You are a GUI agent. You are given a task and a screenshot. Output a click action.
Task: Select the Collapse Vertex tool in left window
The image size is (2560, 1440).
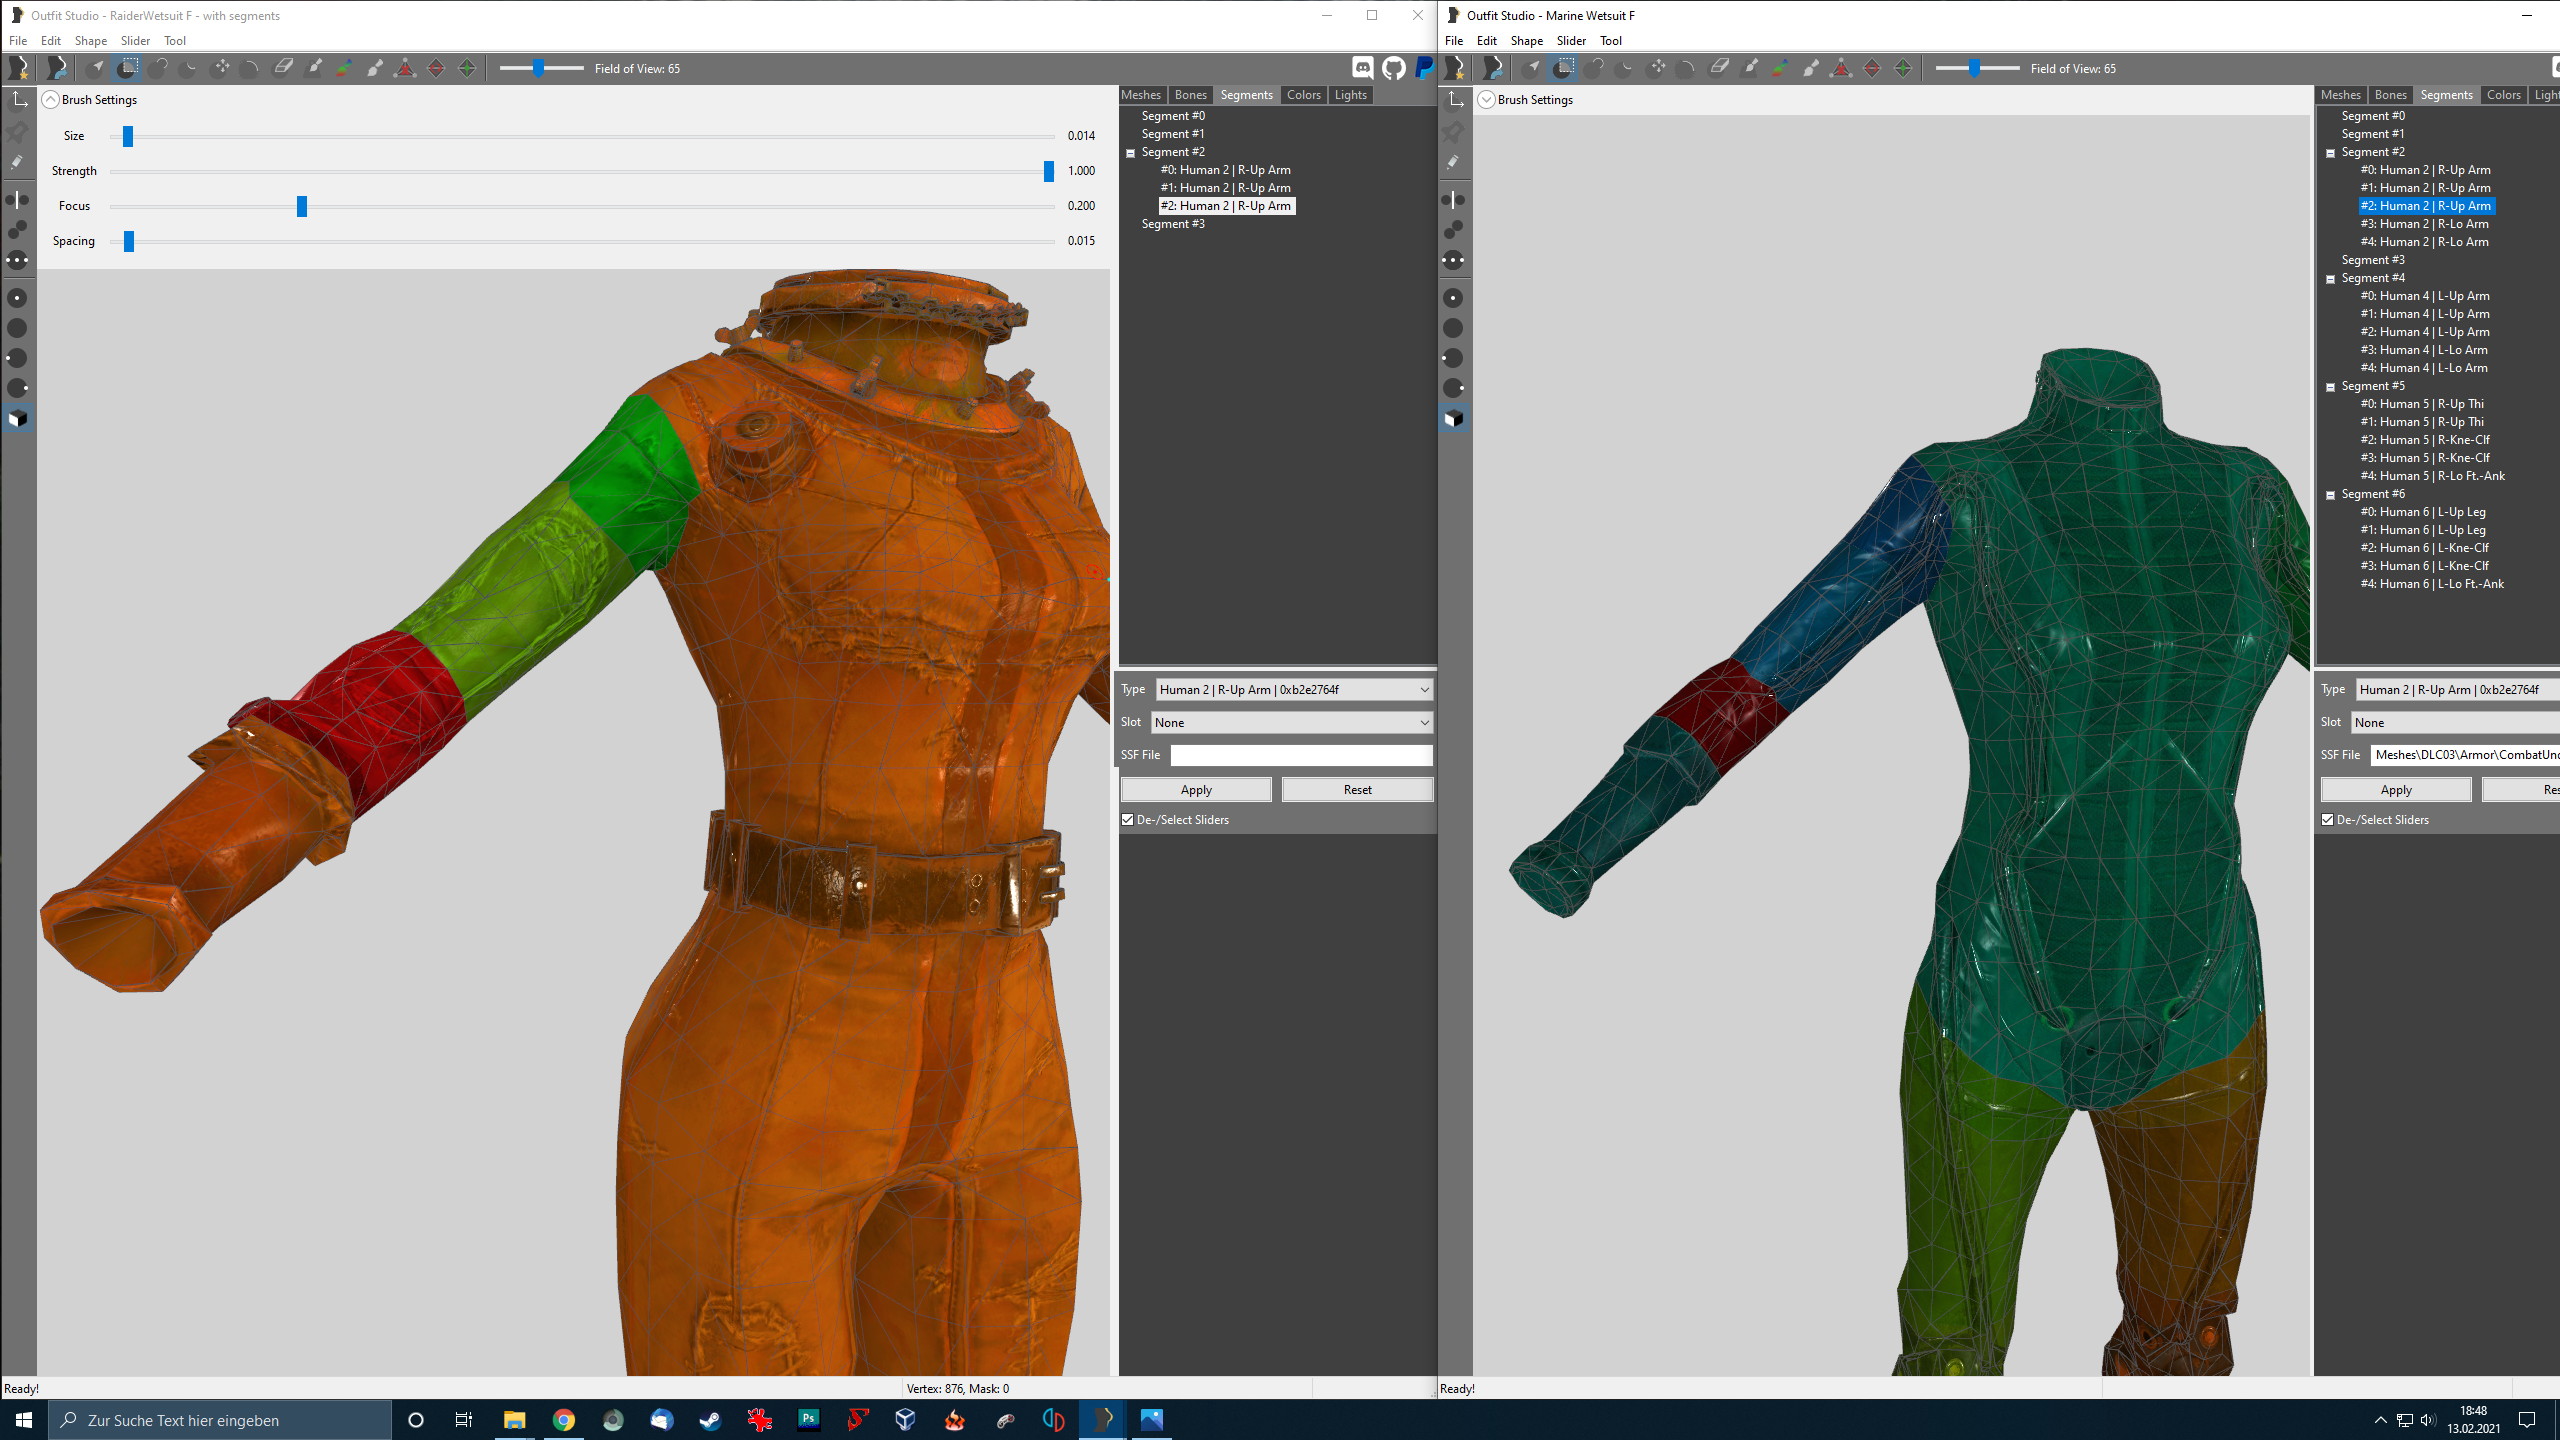(x=405, y=68)
